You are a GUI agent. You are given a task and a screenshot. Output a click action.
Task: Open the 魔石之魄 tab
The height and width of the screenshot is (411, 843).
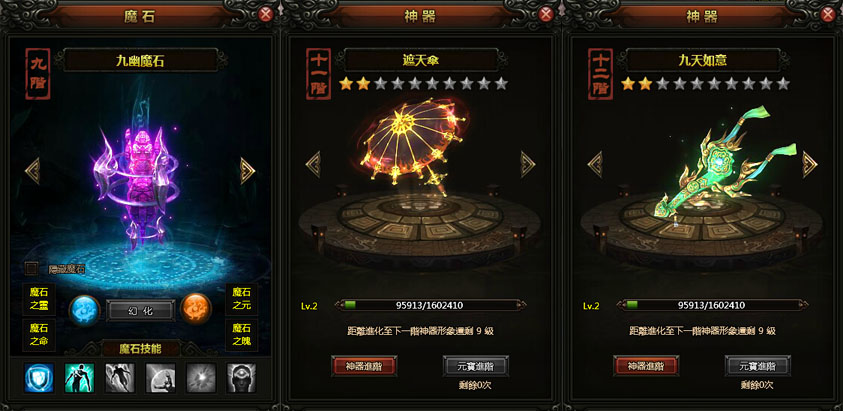coord(241,335)
